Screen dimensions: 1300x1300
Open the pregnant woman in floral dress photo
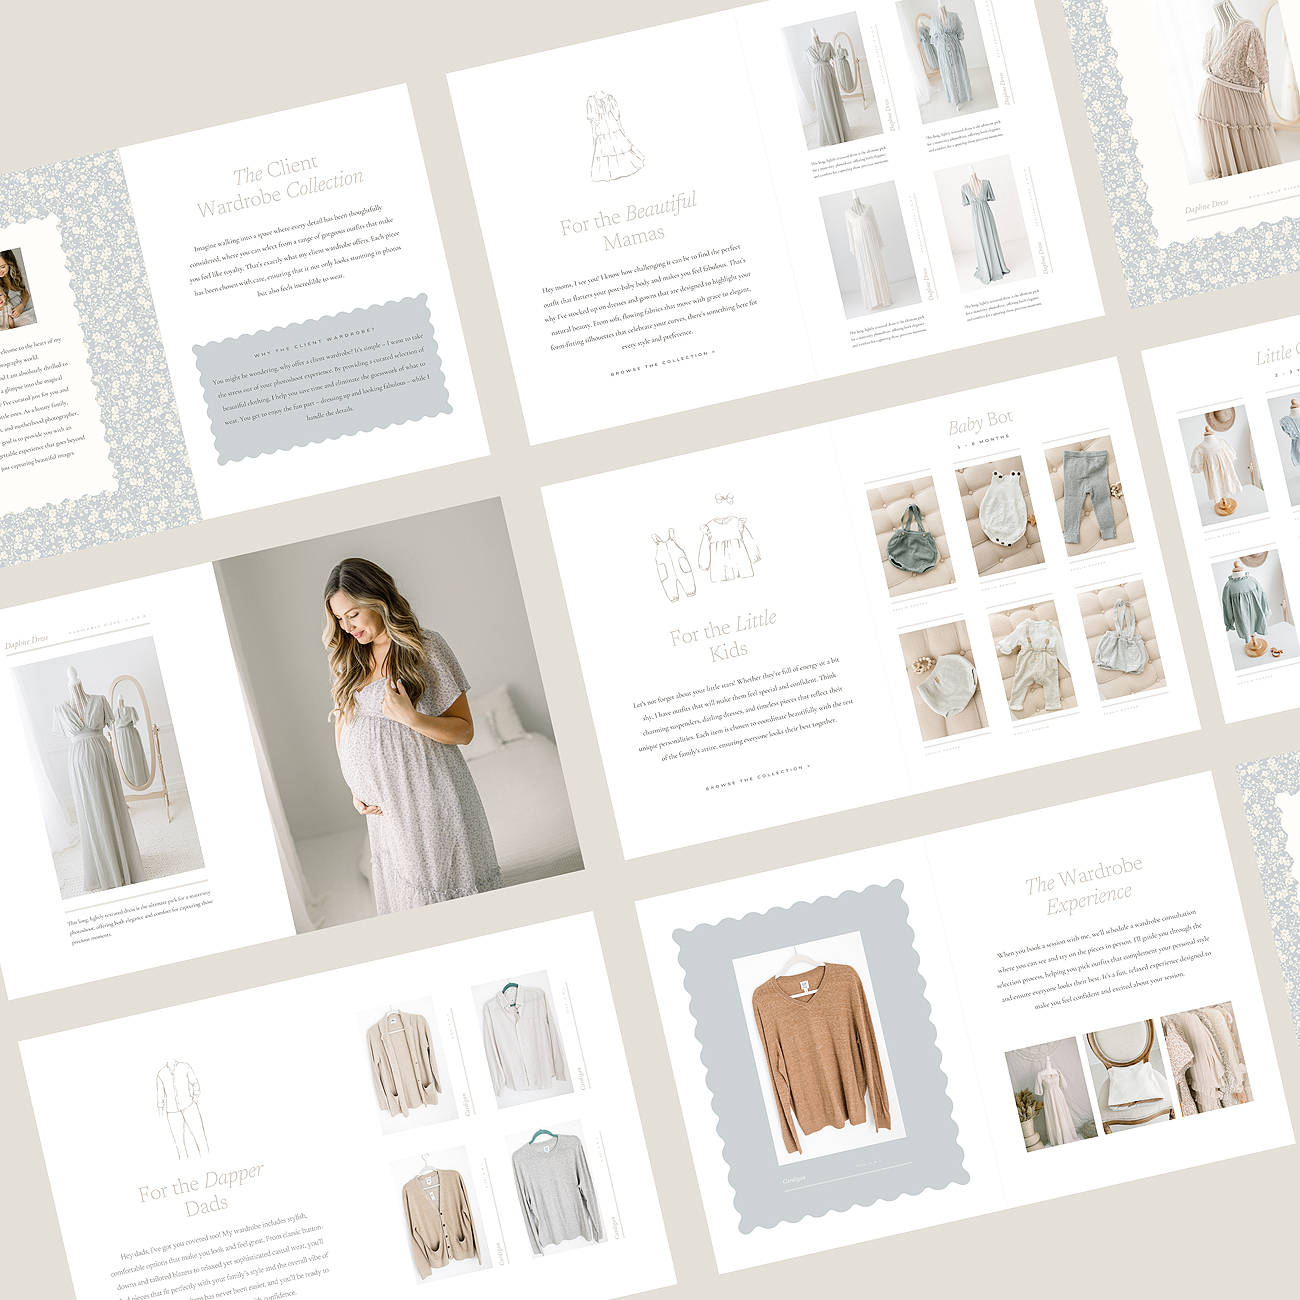pyautogui.click(x=398, y=715)
